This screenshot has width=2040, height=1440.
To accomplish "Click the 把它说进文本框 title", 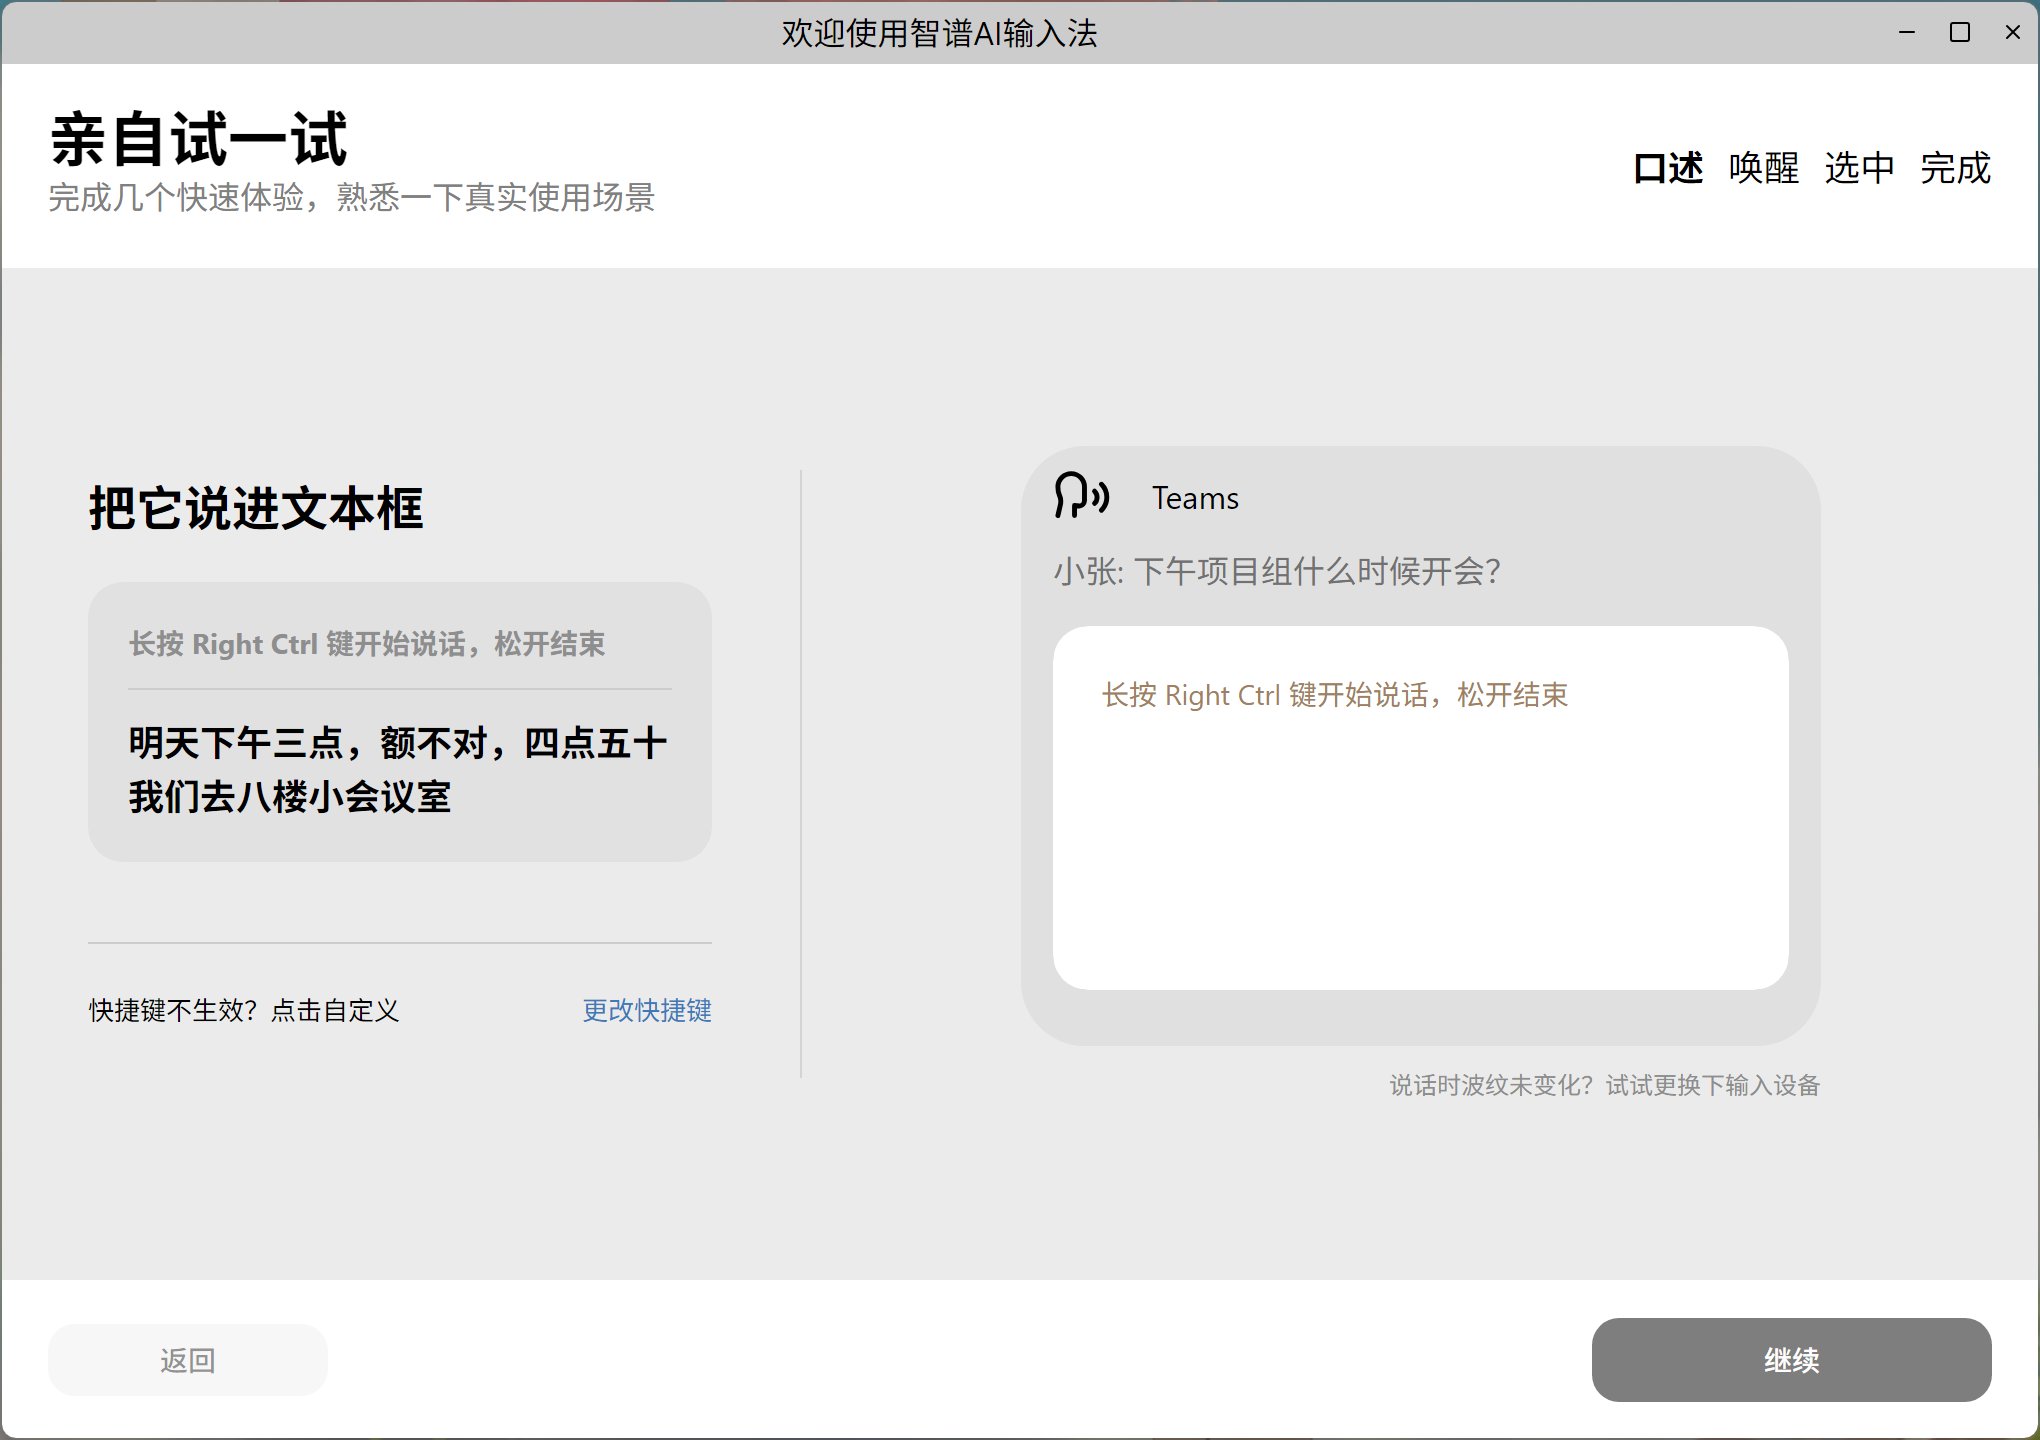I will coord(256,508).
